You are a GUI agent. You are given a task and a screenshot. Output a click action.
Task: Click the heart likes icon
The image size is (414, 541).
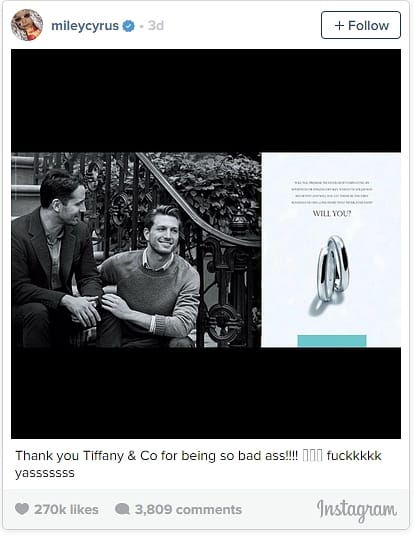[22, 509]
